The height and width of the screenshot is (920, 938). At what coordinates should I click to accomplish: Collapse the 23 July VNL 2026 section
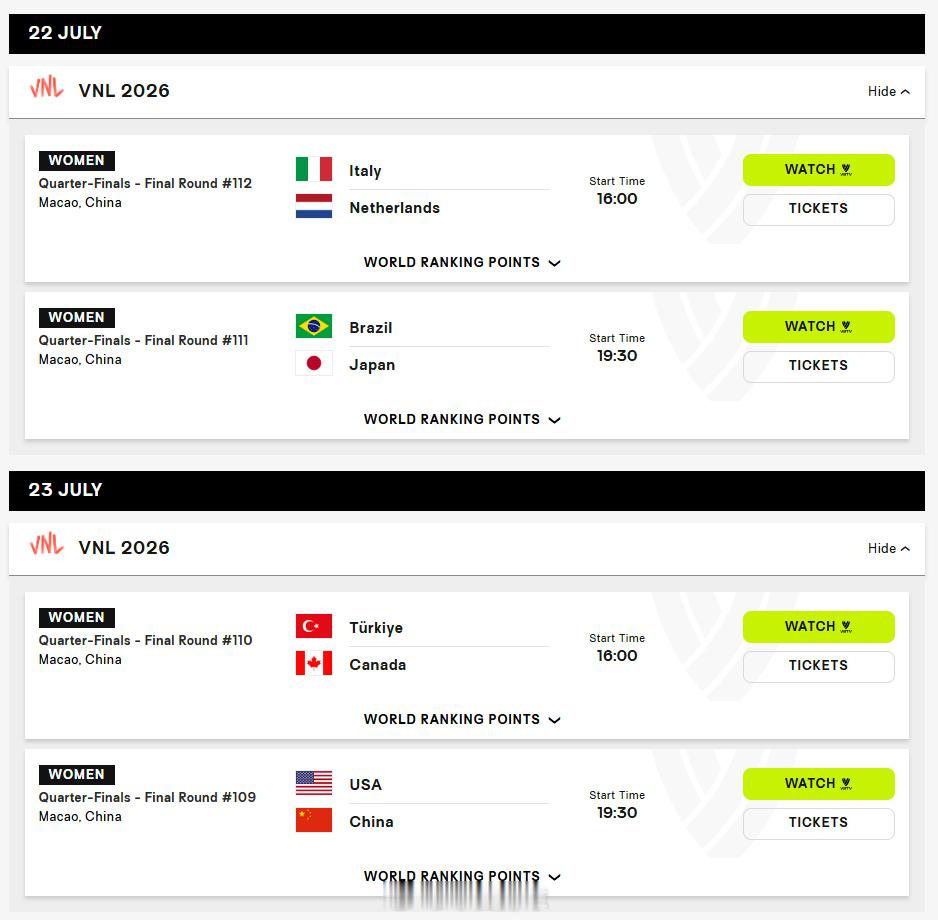[x=889, y=549]
